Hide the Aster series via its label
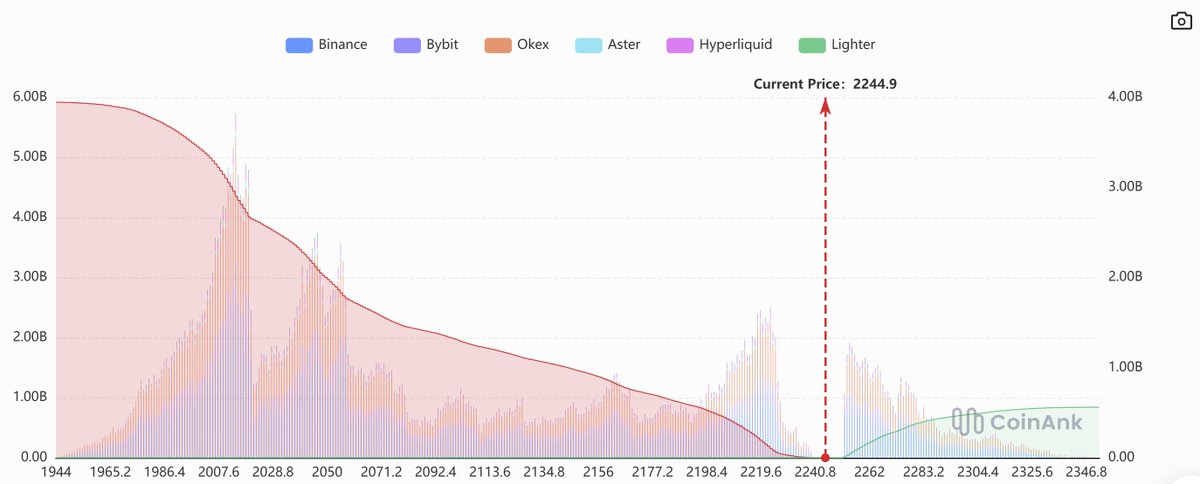The width and height of the screenshot is (1200, 484). point(624,45)
